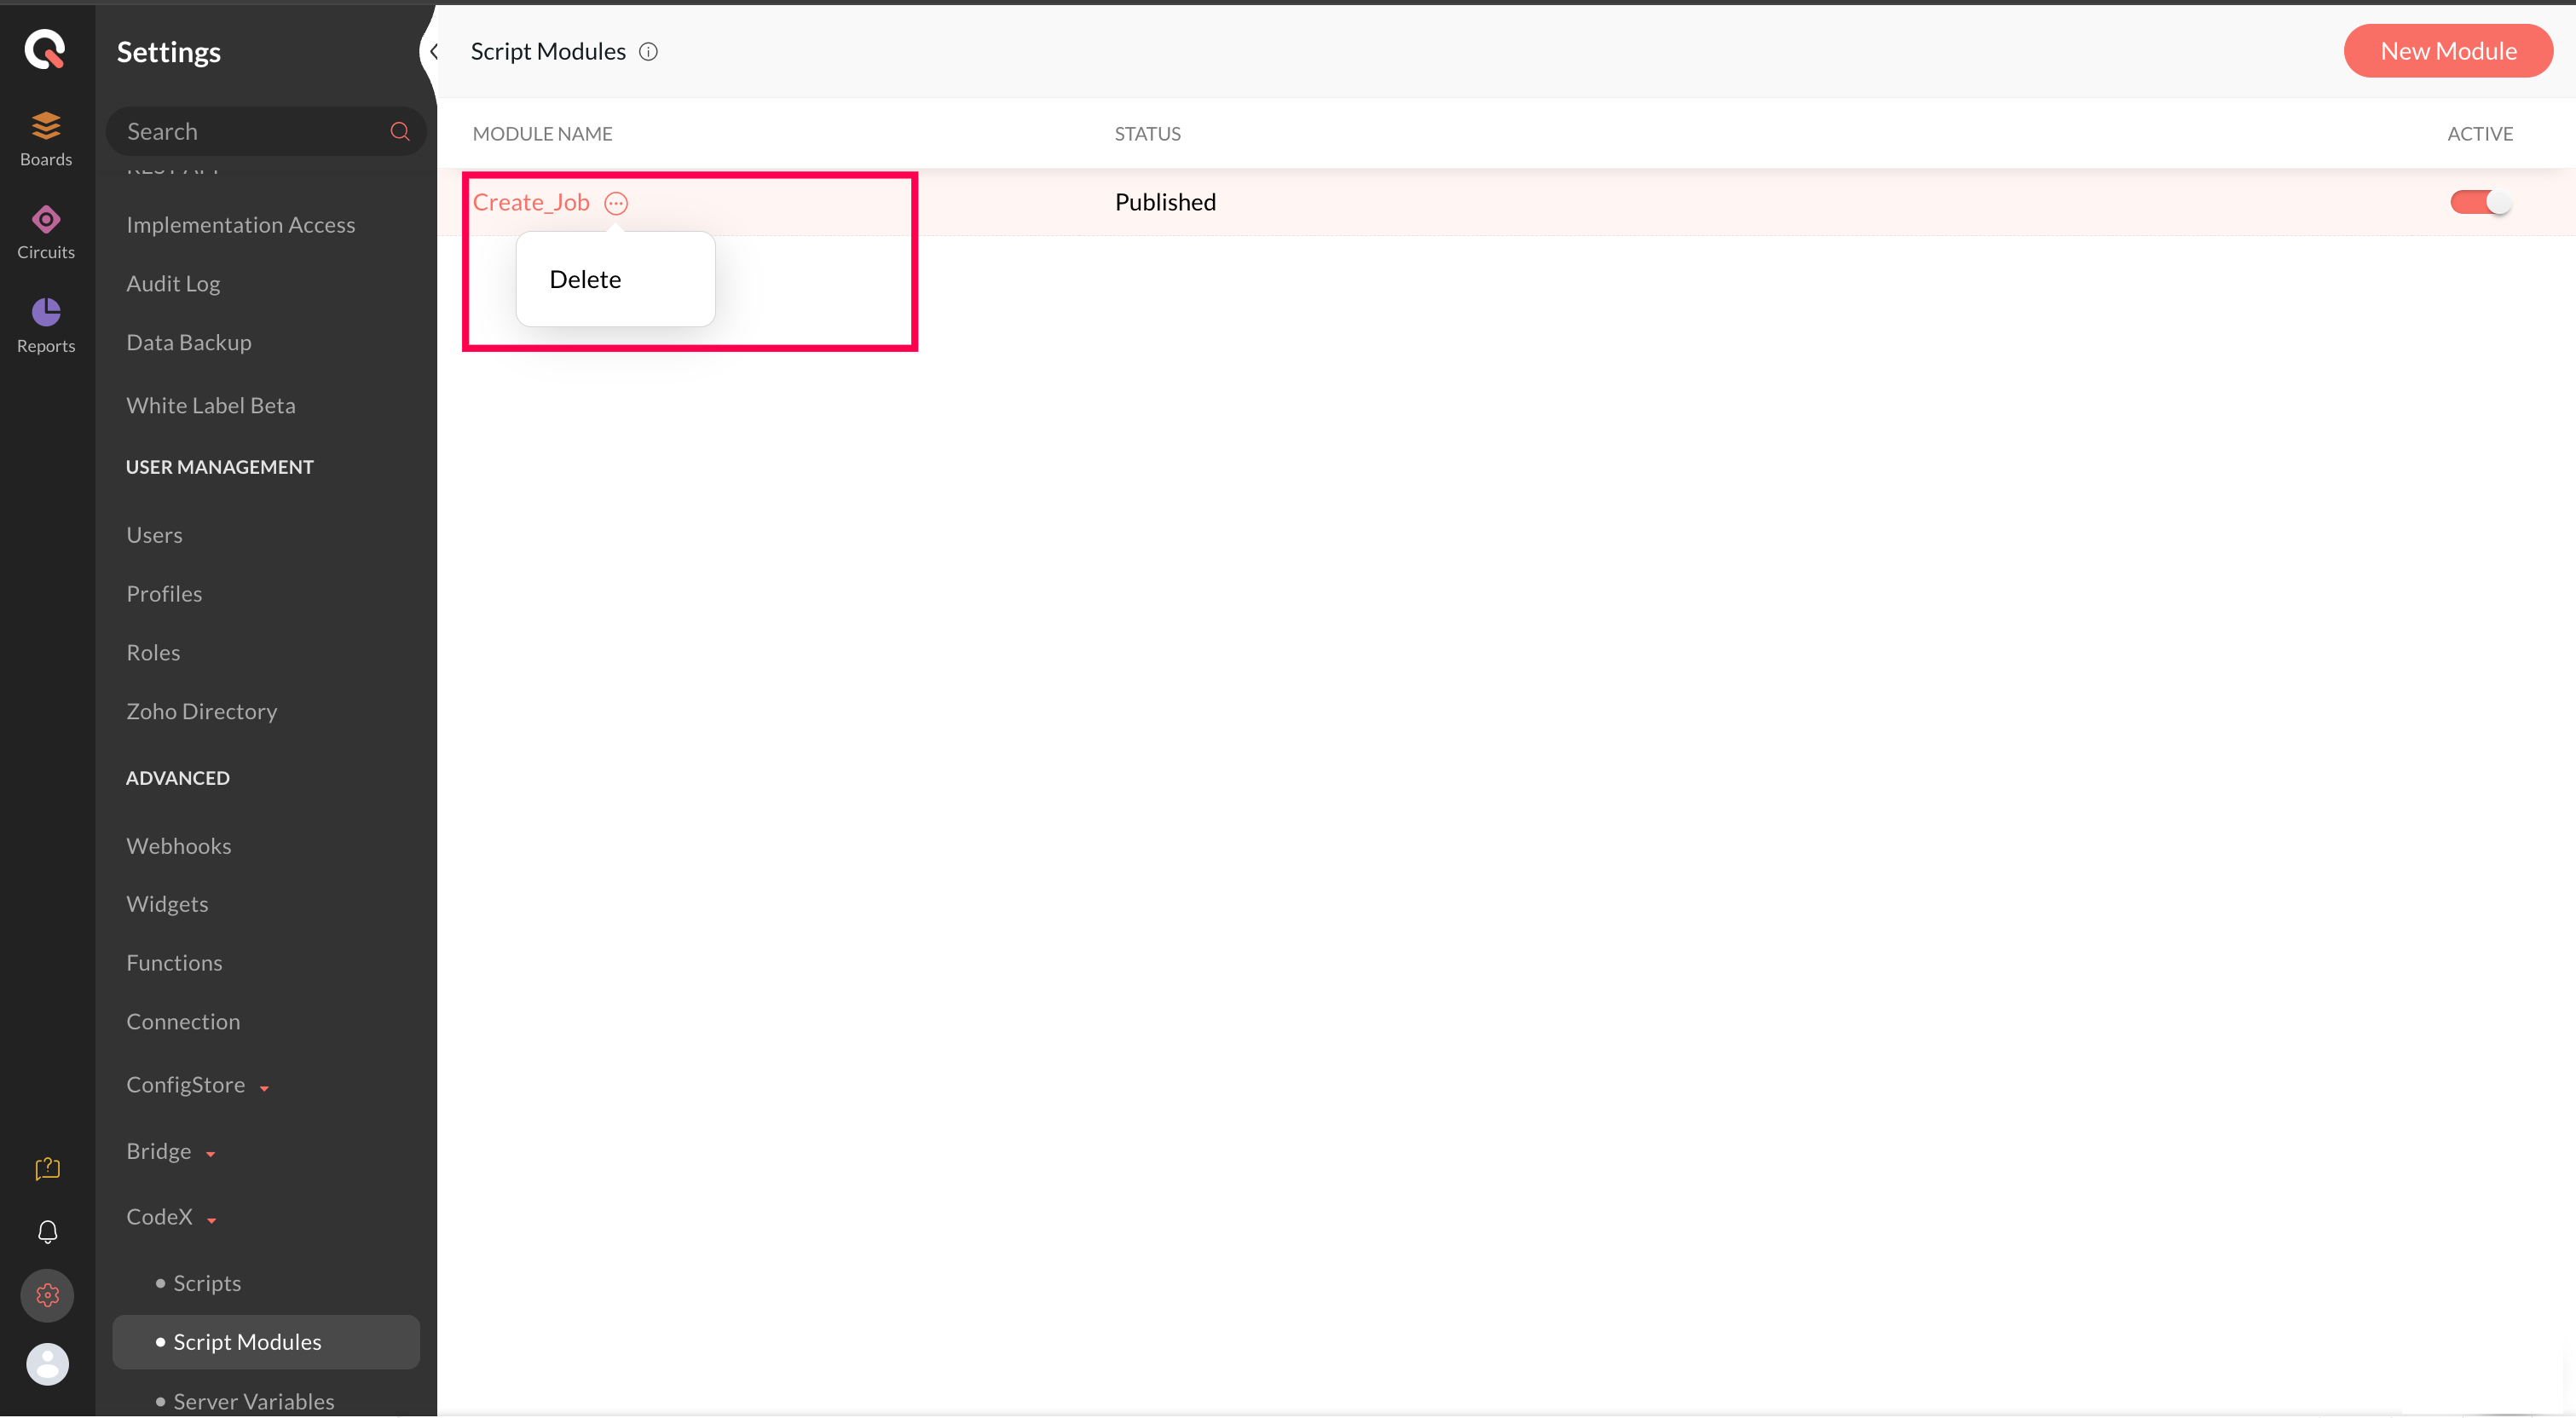Select Delete from the popup menu
This screenshot has height=1418, width=2576.
coord(585,279)
